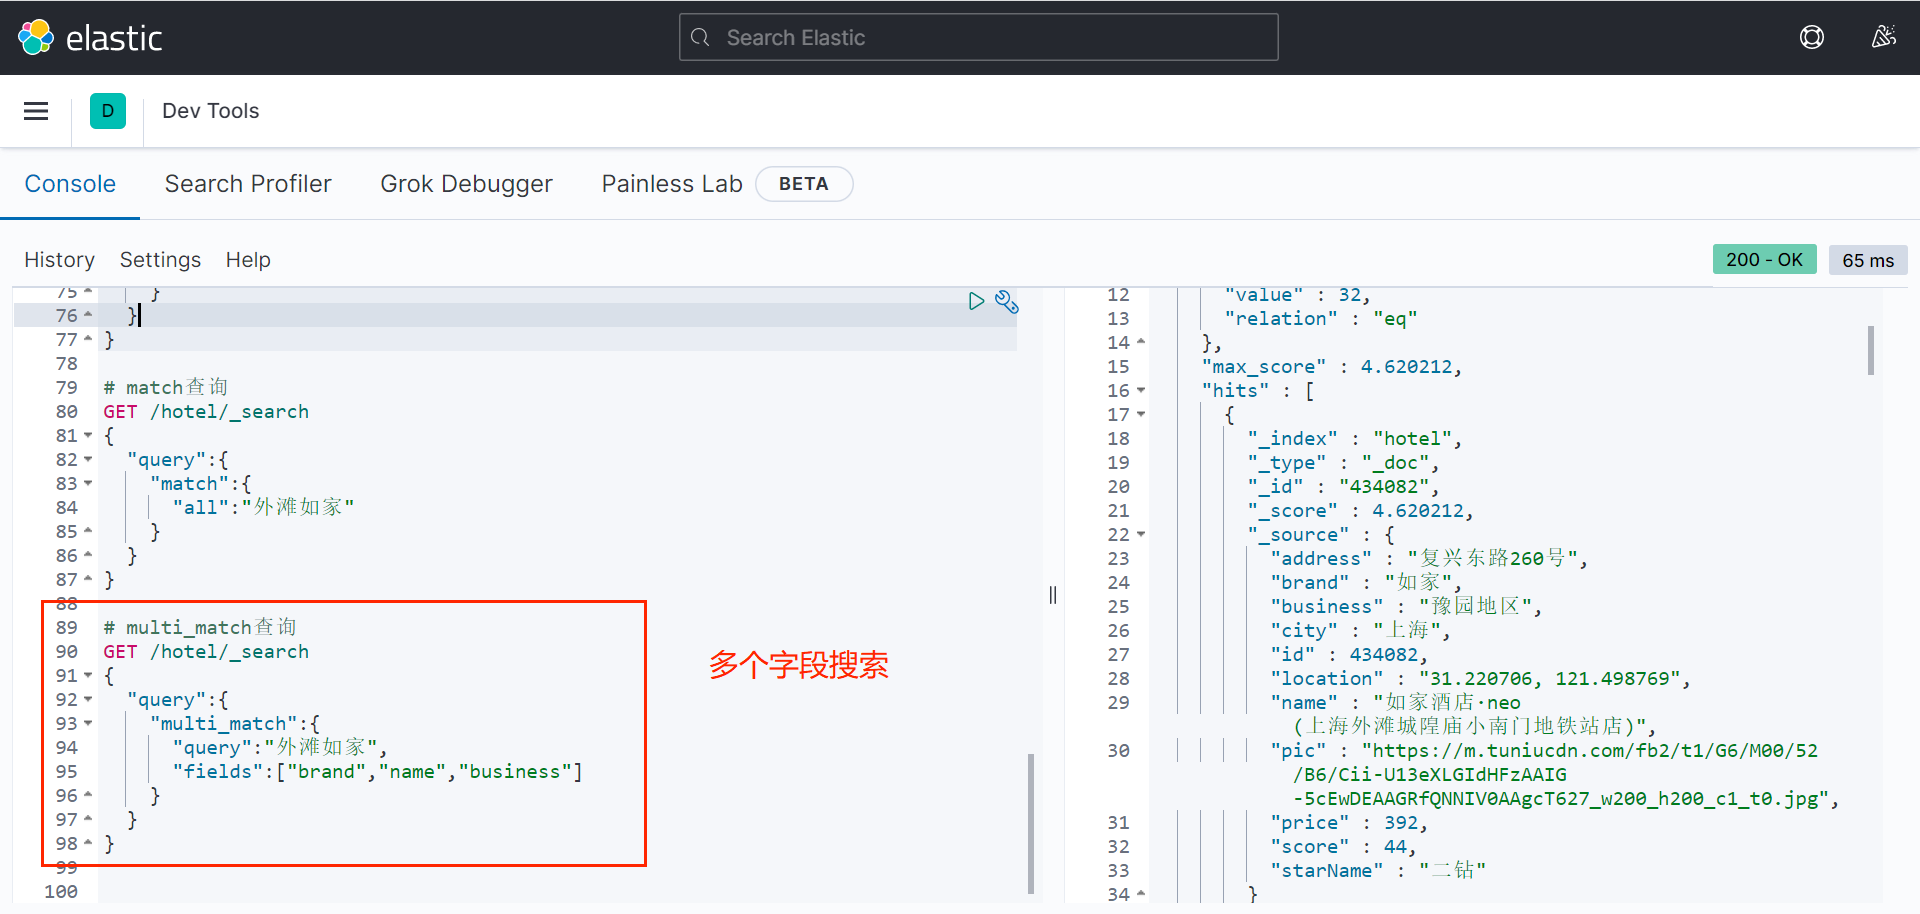Click the response pane scrollbar

click(x=1870, y=350)
